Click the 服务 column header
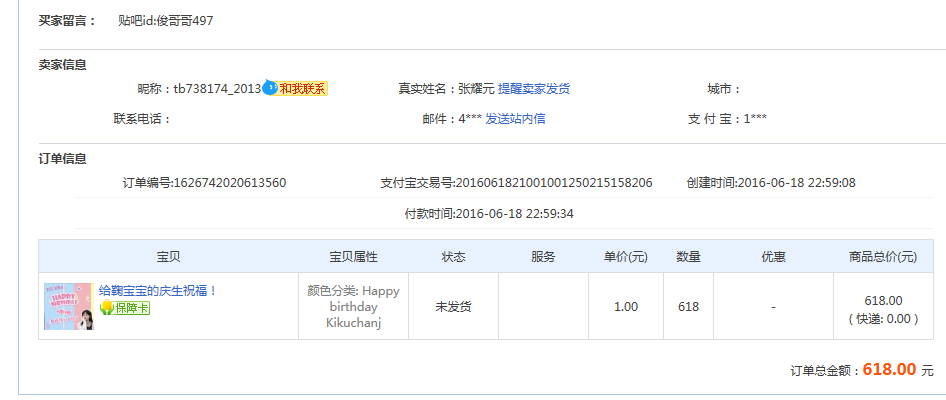The image size is (946, 400). point(543,257)
